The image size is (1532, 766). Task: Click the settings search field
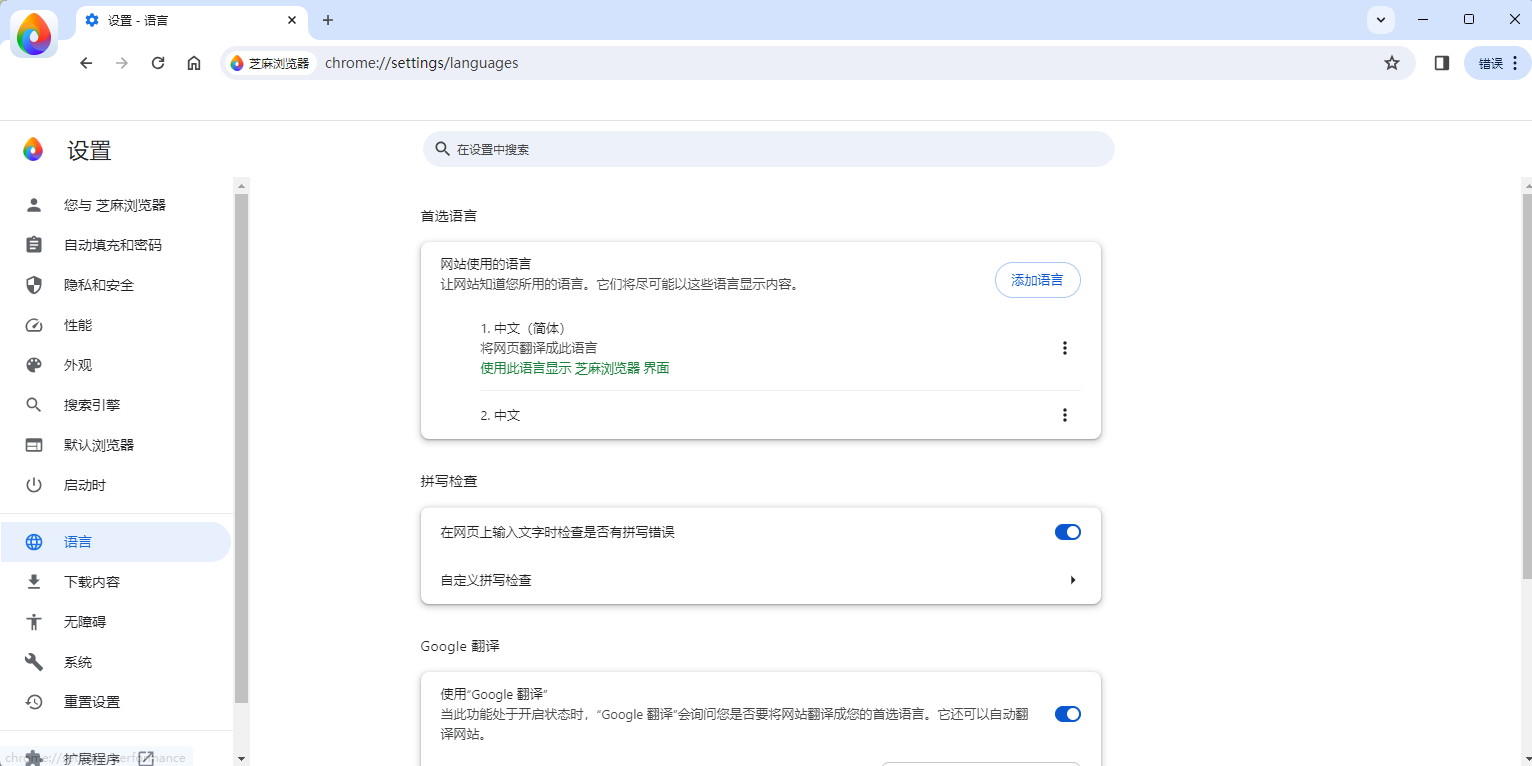(768, 148)
